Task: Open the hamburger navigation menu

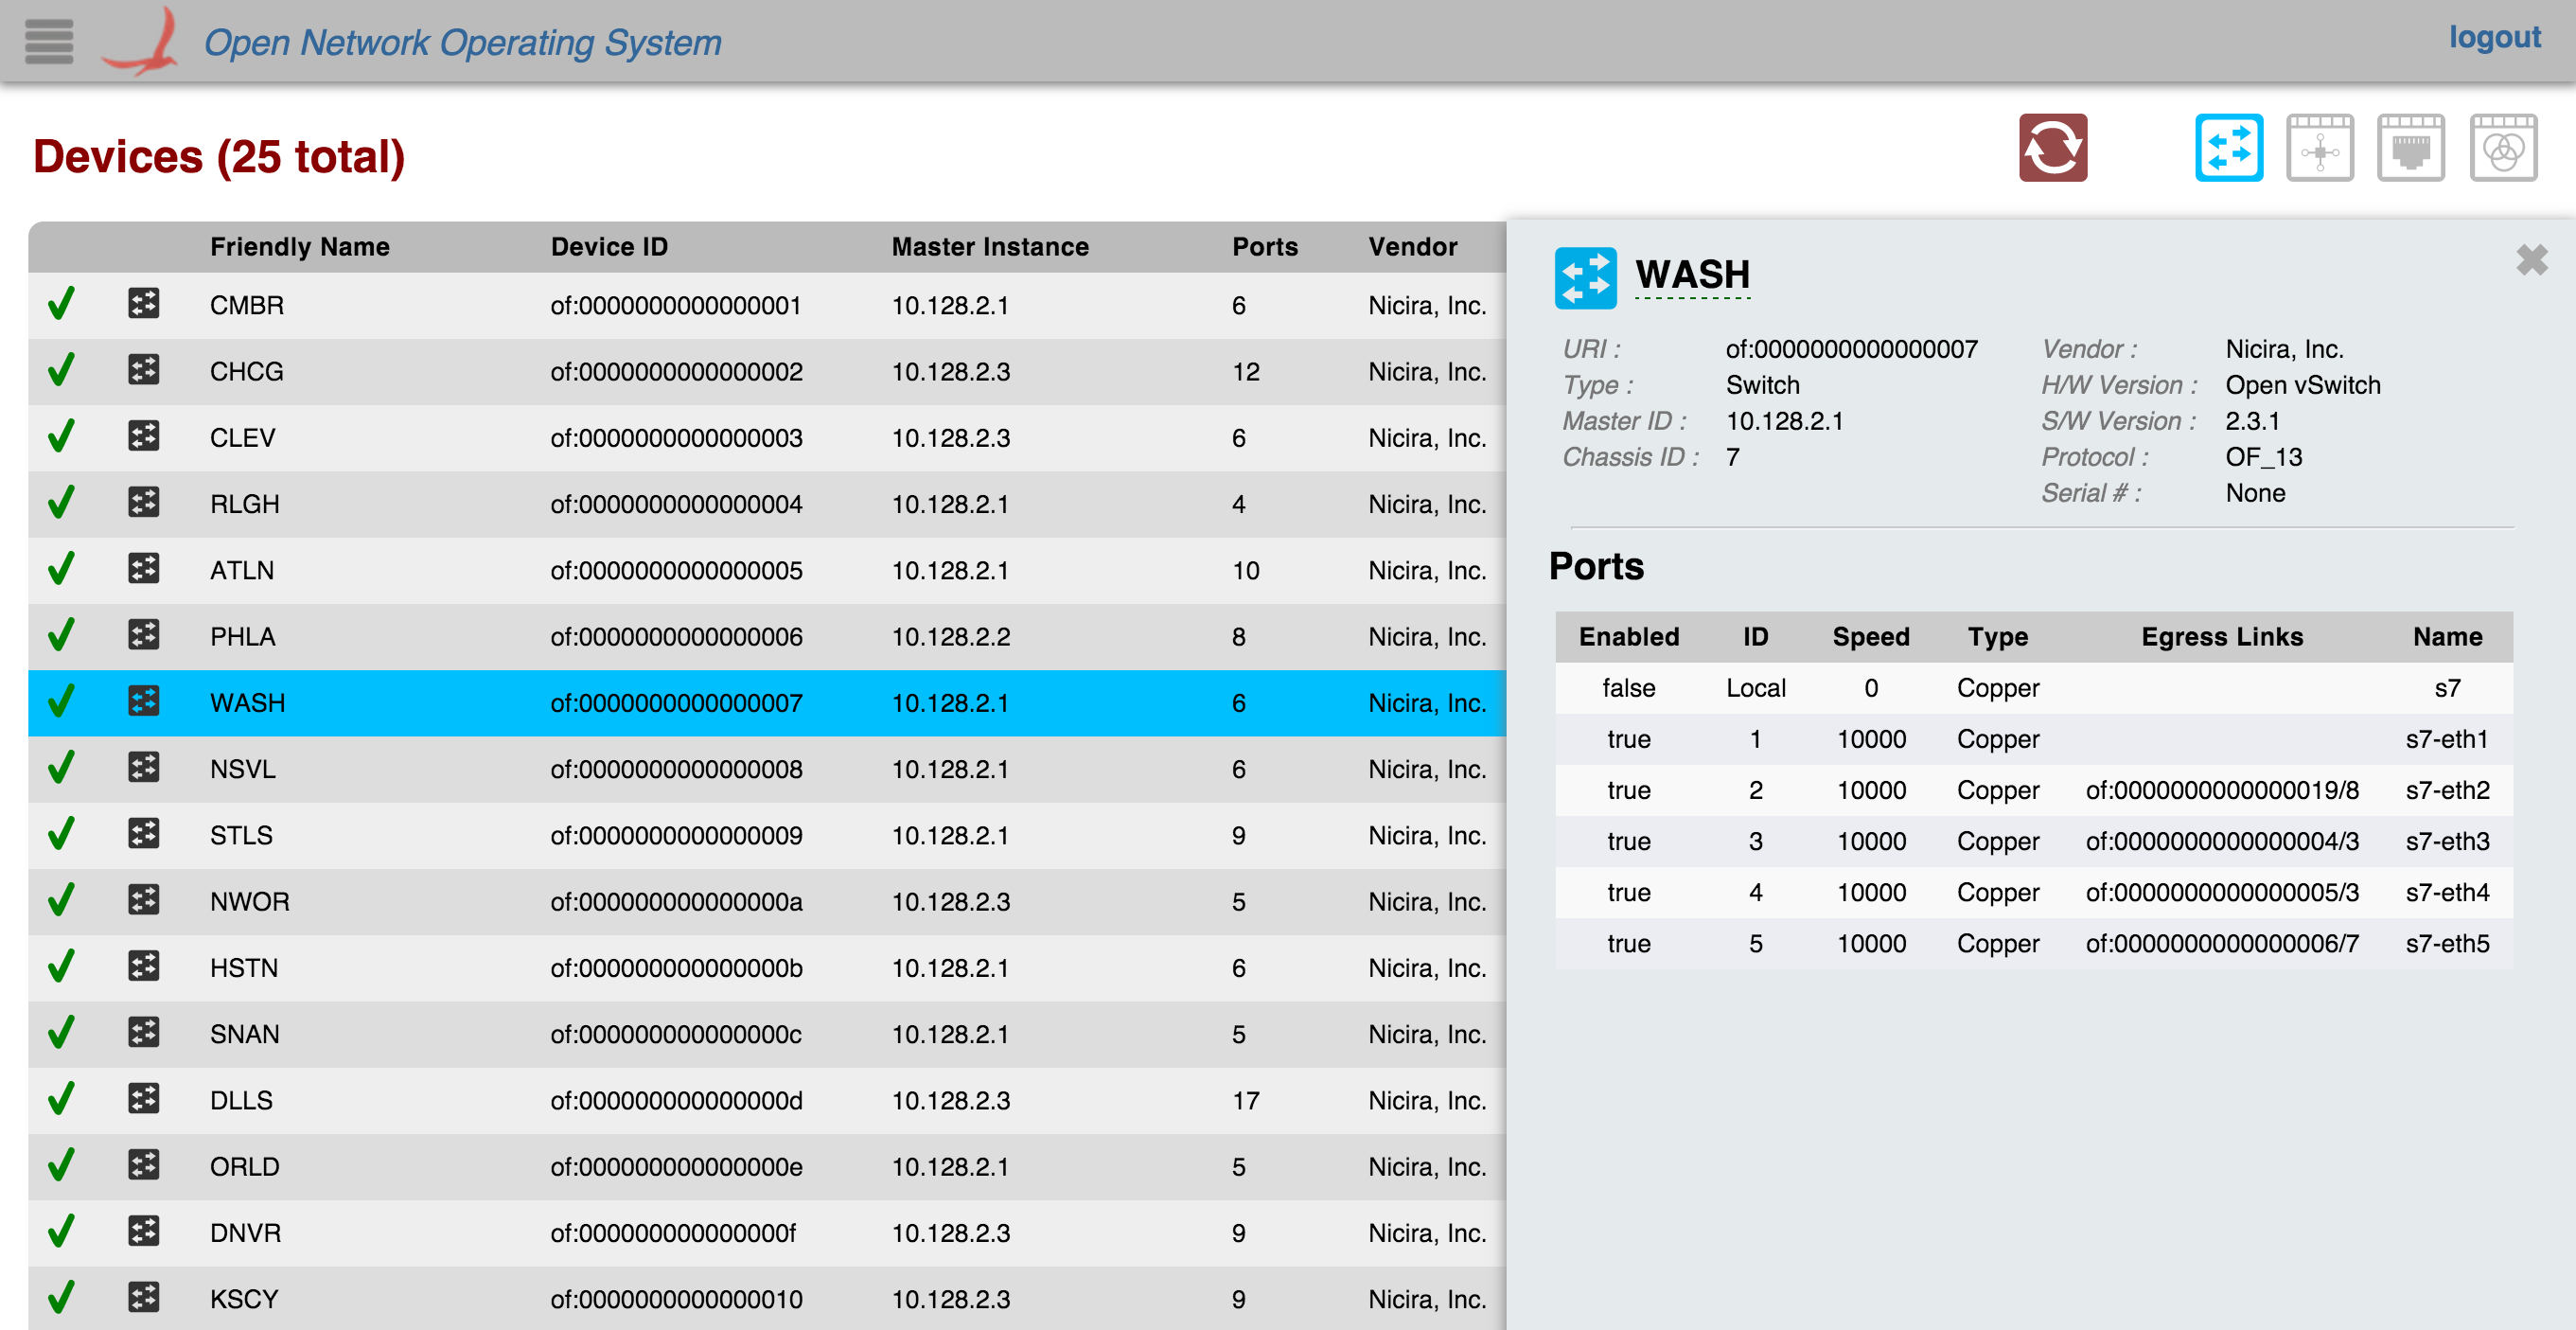Action: pyautogui.click(x=48, y=42)
